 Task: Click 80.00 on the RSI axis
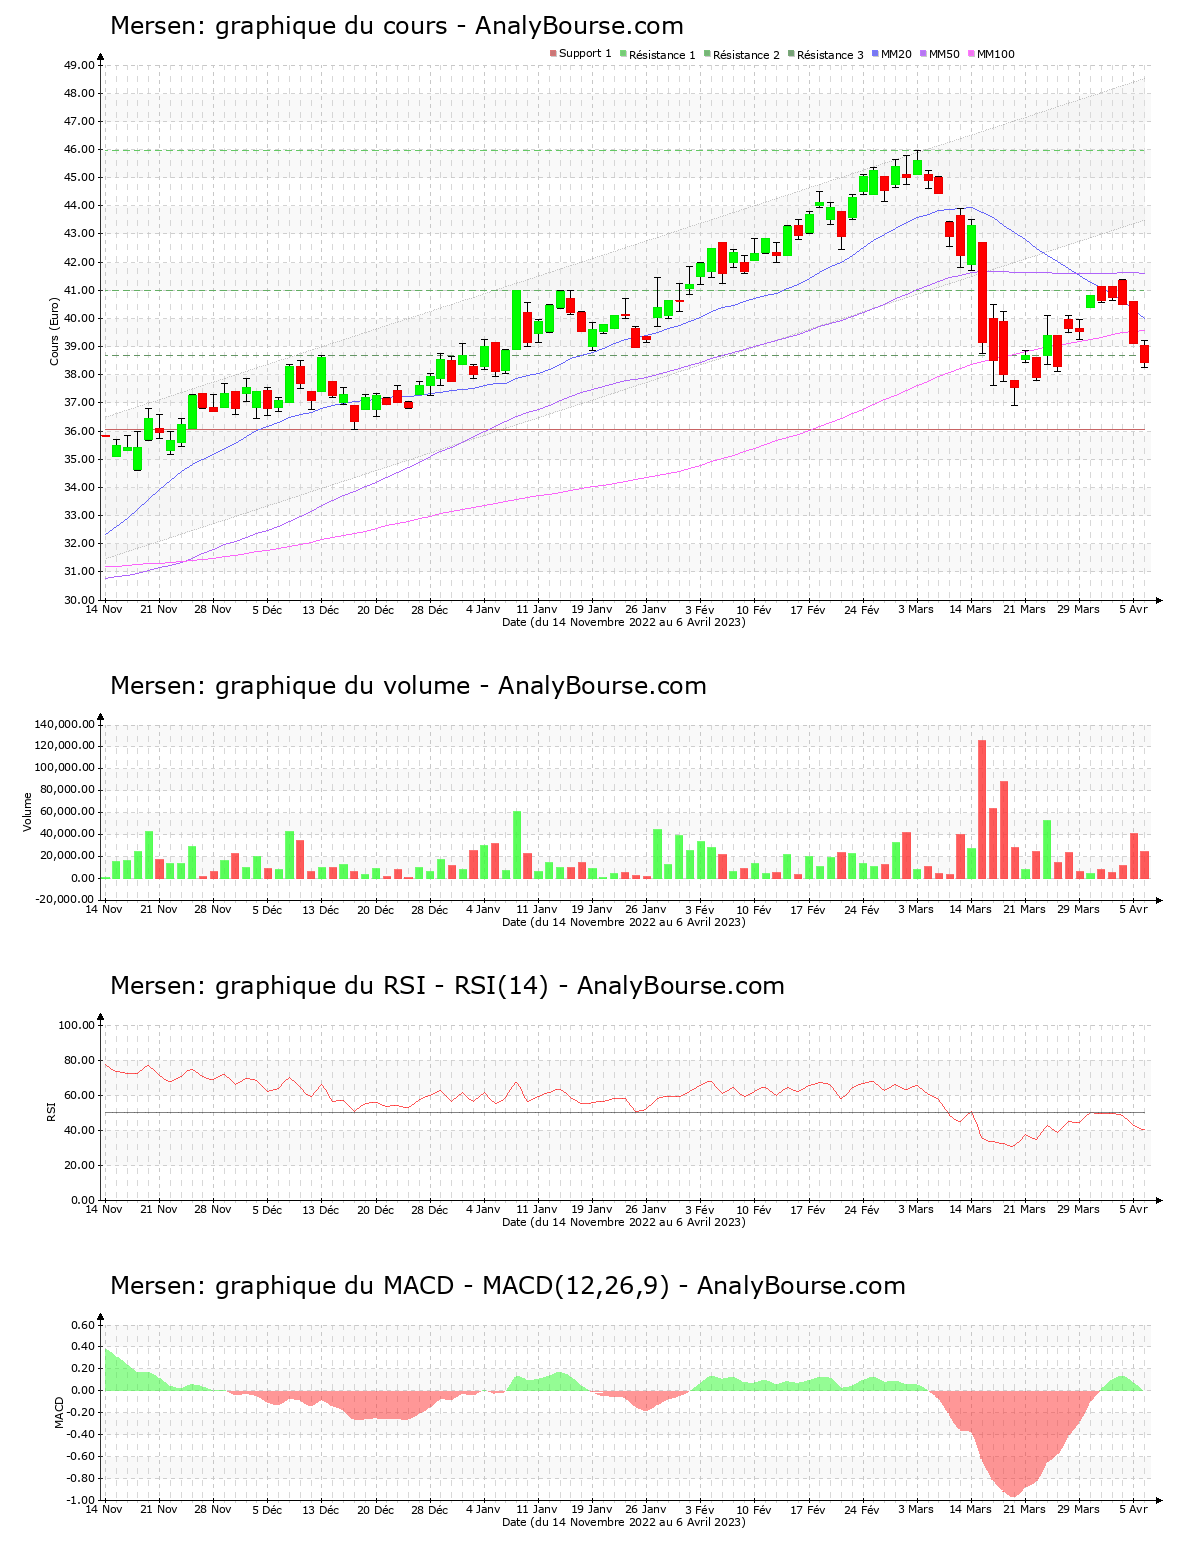[79, 1060]
